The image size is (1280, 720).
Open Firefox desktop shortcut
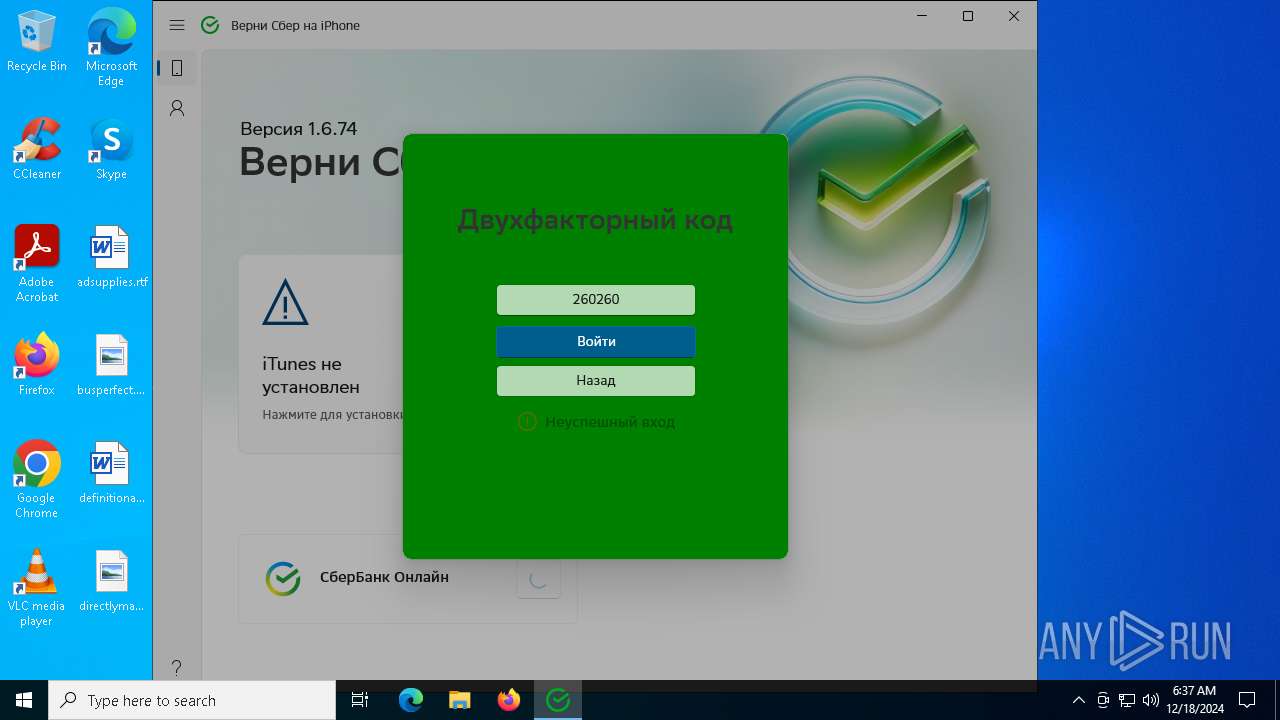pos(37,365)
